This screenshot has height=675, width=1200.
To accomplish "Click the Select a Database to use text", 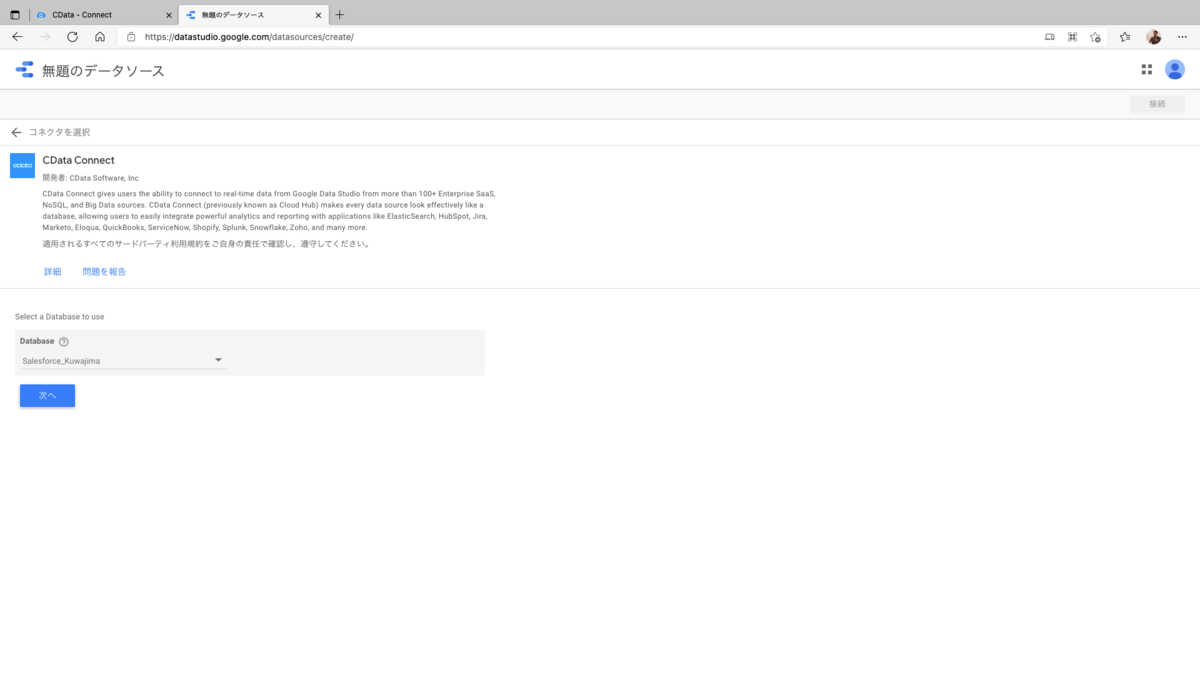I will coord(59,317).
